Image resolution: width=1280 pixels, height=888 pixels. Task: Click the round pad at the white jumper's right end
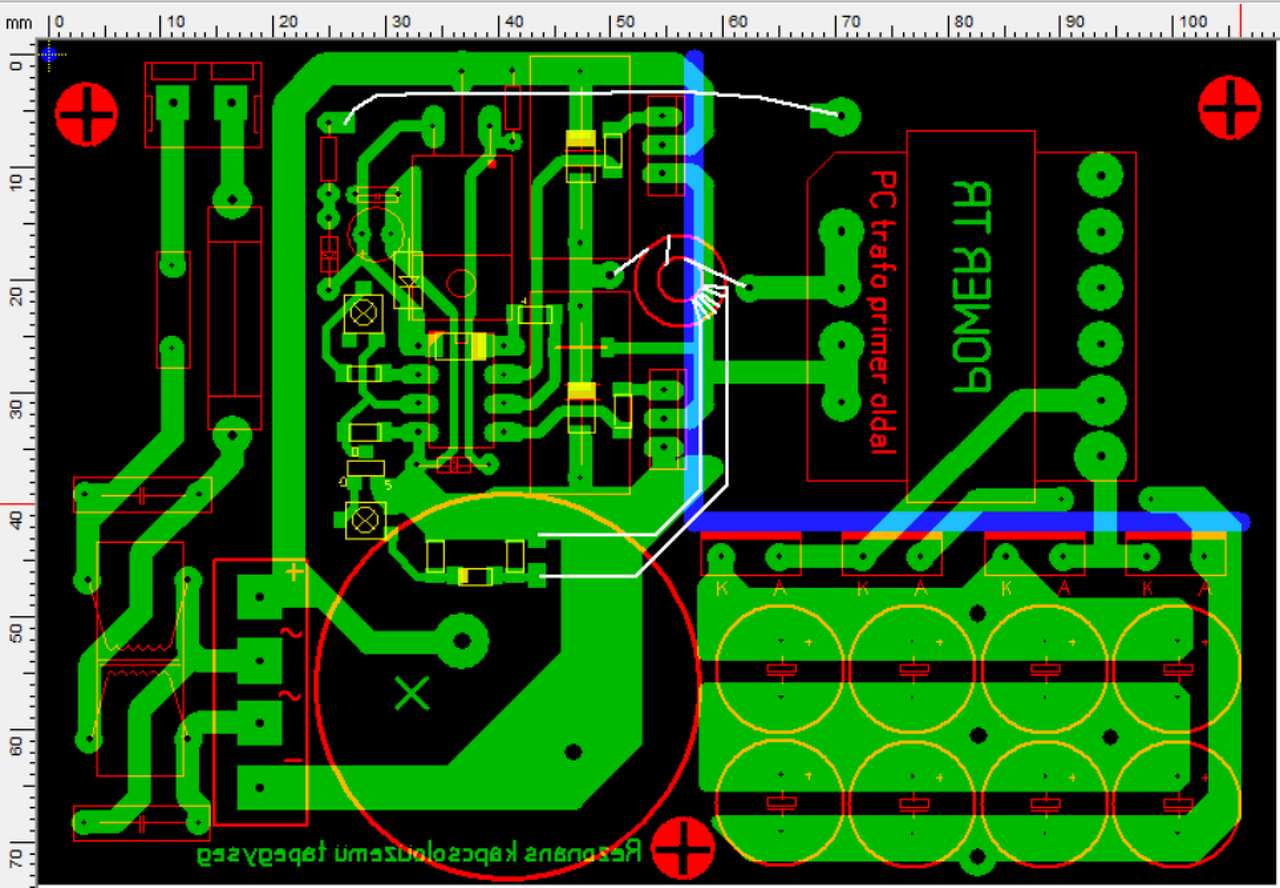(842, 116)
